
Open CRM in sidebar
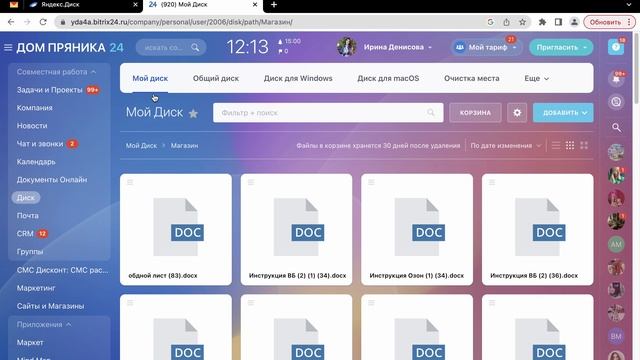tap(25, 233)
